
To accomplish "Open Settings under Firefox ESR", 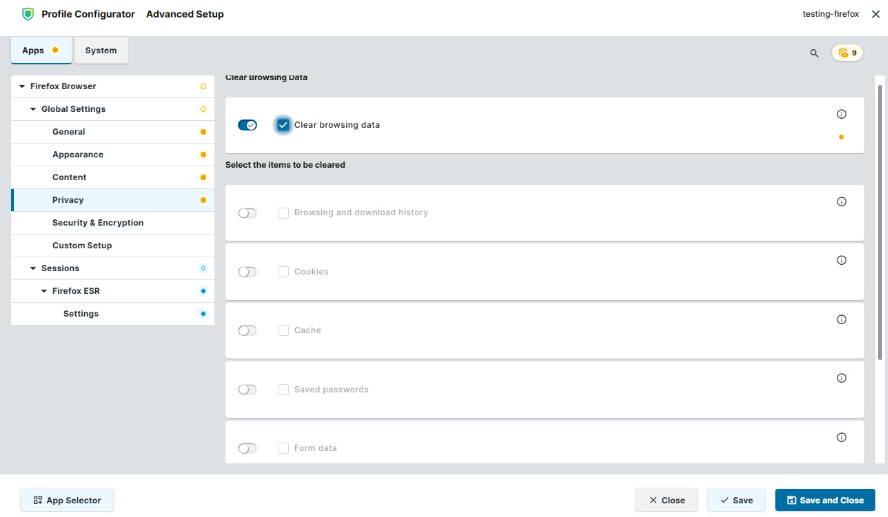I will [x=113, y=314].
